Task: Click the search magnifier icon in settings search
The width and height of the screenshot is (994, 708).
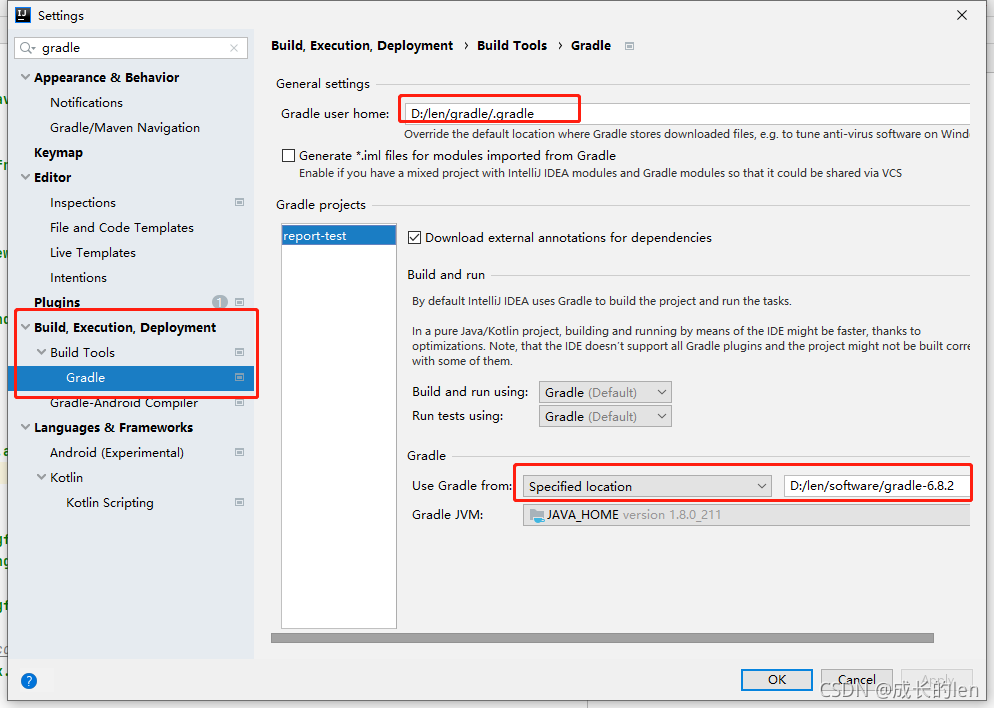Action: click(x=27, y=48)
